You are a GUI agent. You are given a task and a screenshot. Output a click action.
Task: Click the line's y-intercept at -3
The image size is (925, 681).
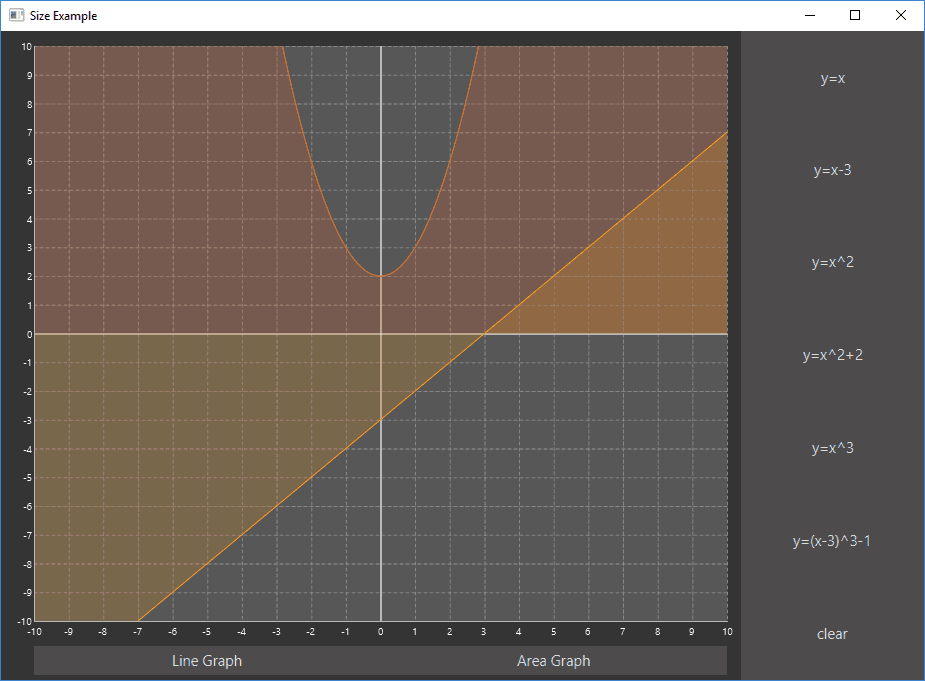[381, 420]
